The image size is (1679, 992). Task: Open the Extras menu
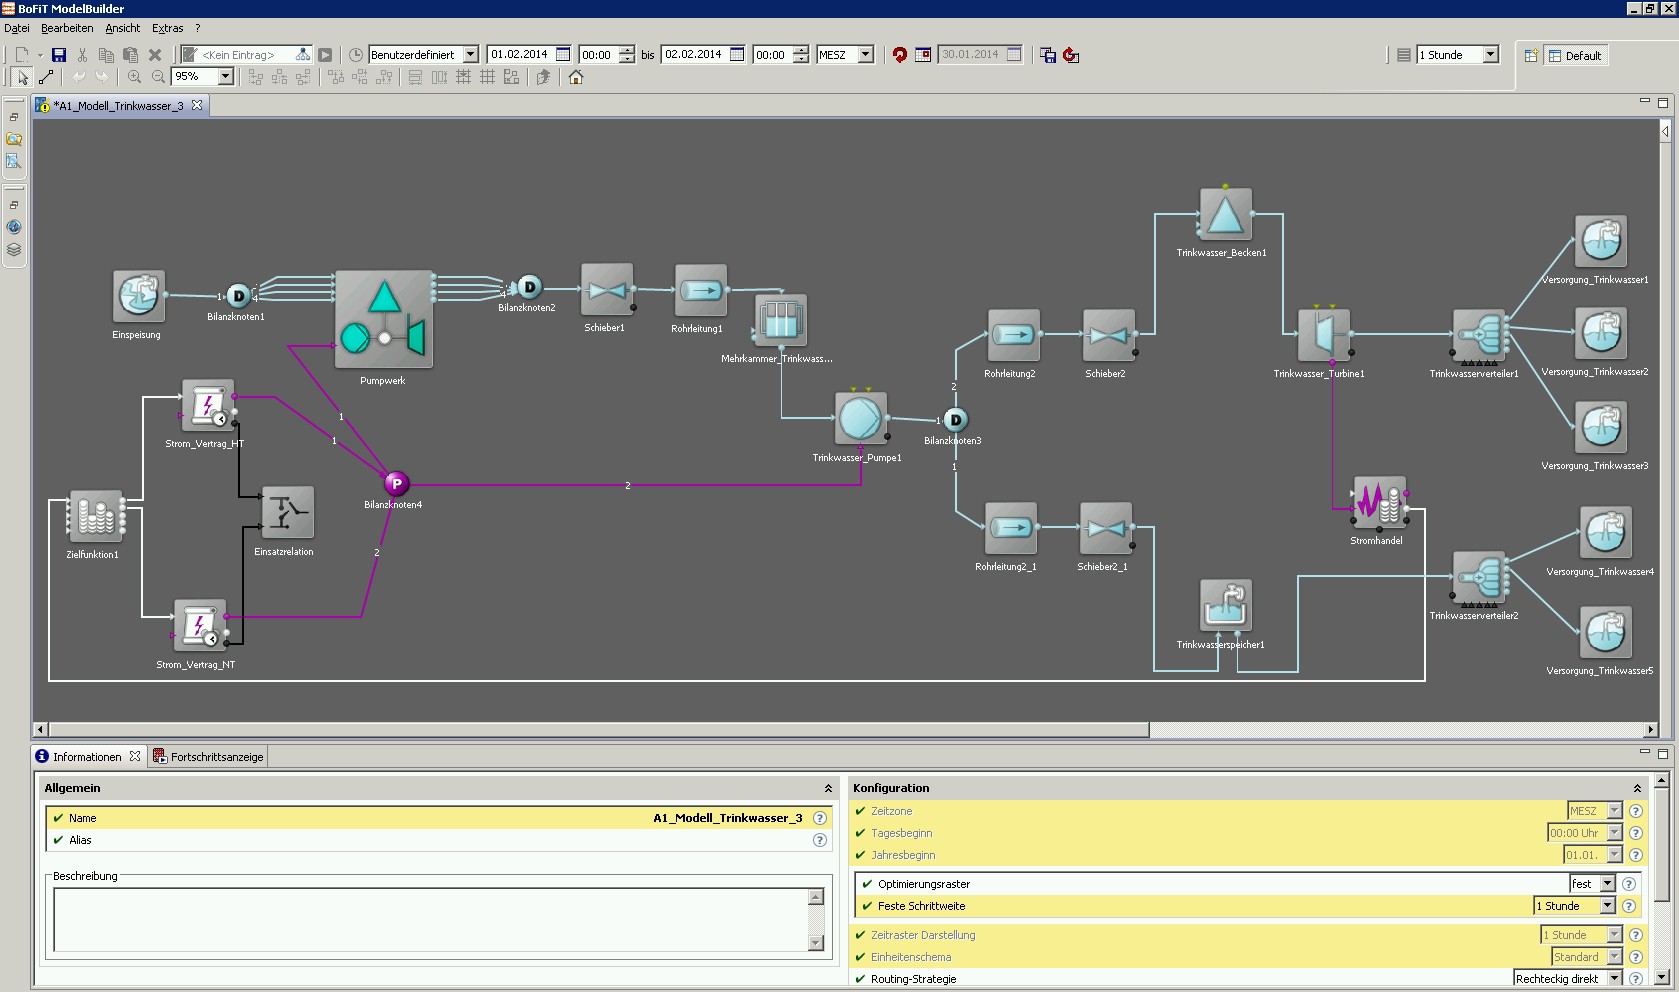click(167, 28)
